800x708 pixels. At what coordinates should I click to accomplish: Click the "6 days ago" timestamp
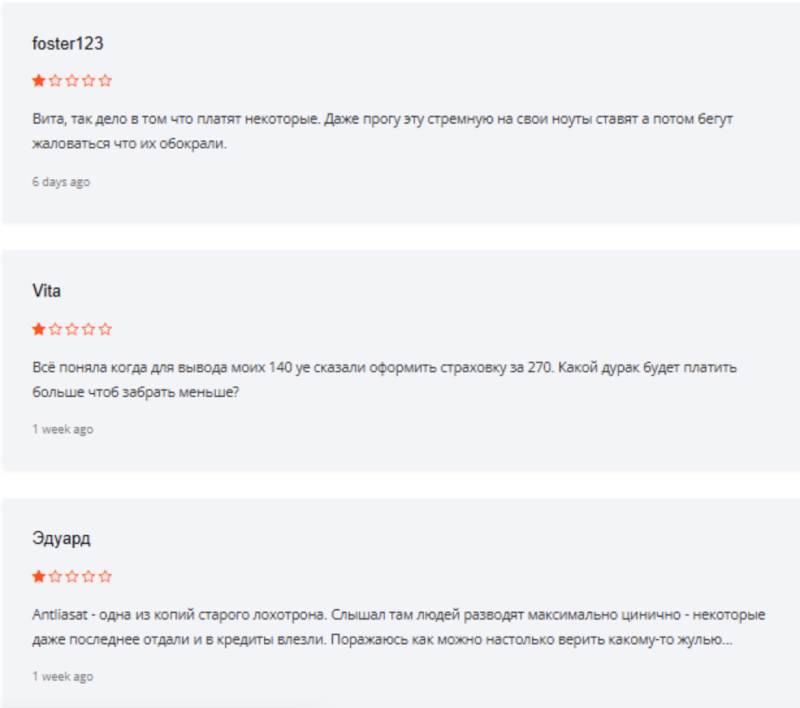point(61,182)
